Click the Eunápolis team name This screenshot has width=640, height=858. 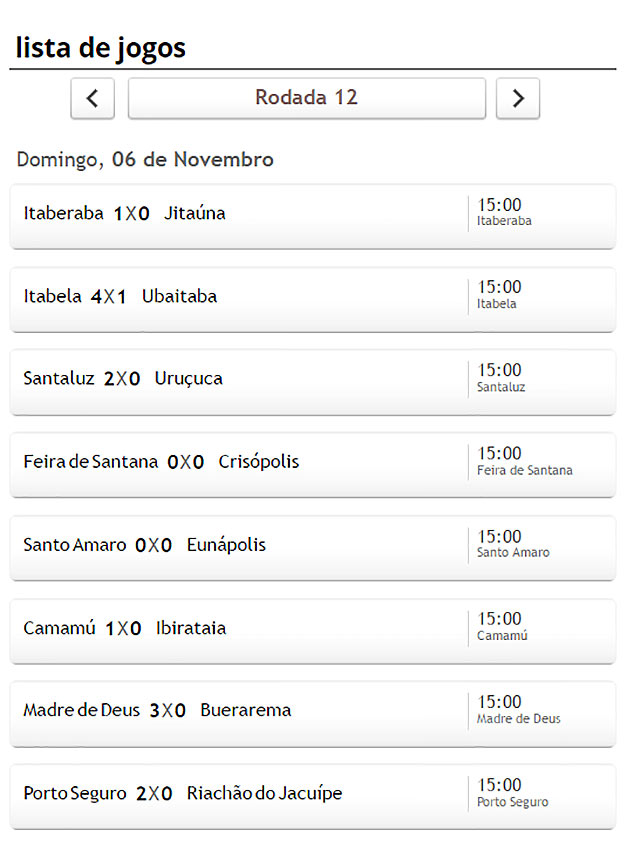pyautogui.click(x=226, y=545)
